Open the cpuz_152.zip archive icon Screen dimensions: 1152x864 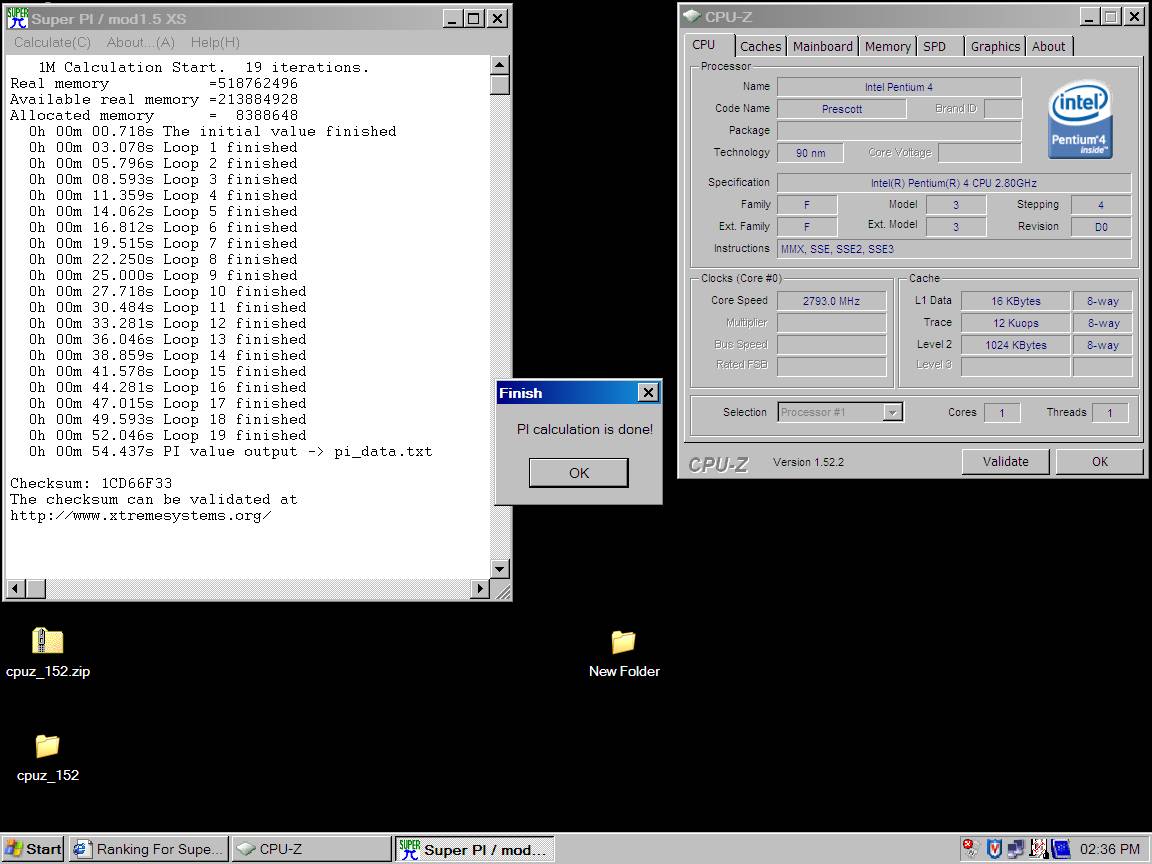[x=48, y=641]
